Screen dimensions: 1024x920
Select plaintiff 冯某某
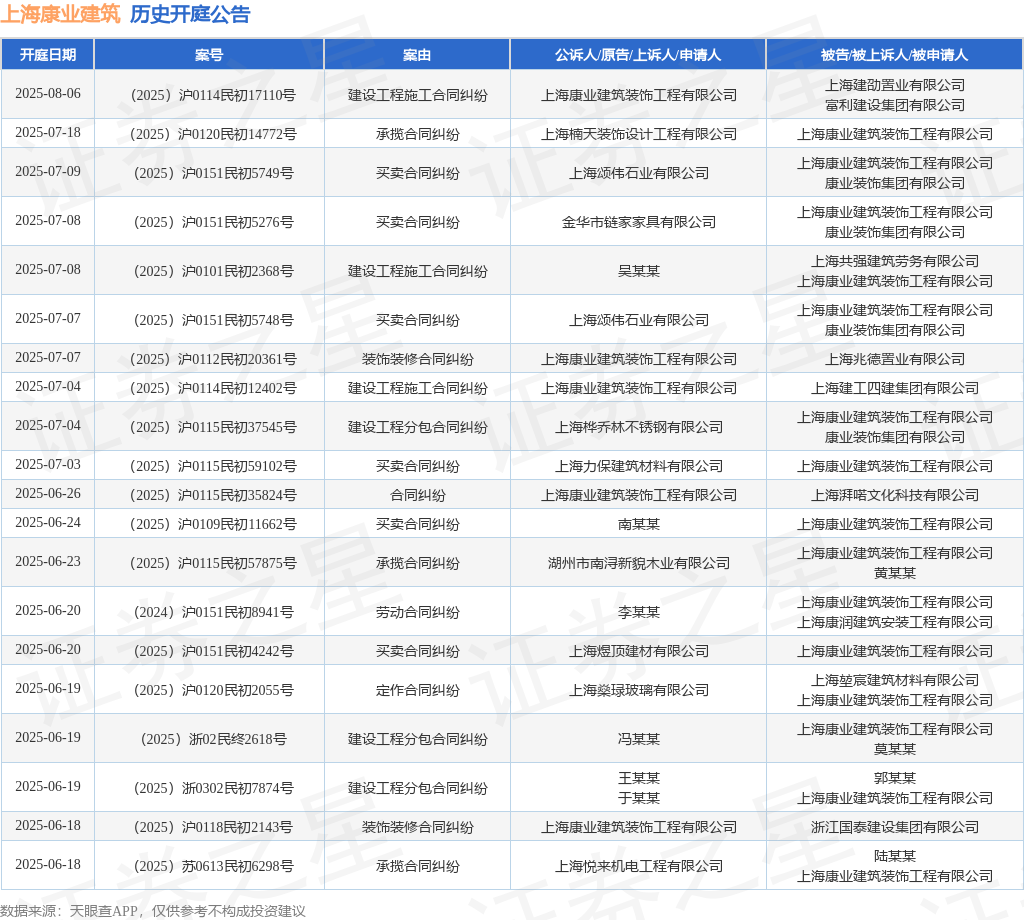coord(639,739)
